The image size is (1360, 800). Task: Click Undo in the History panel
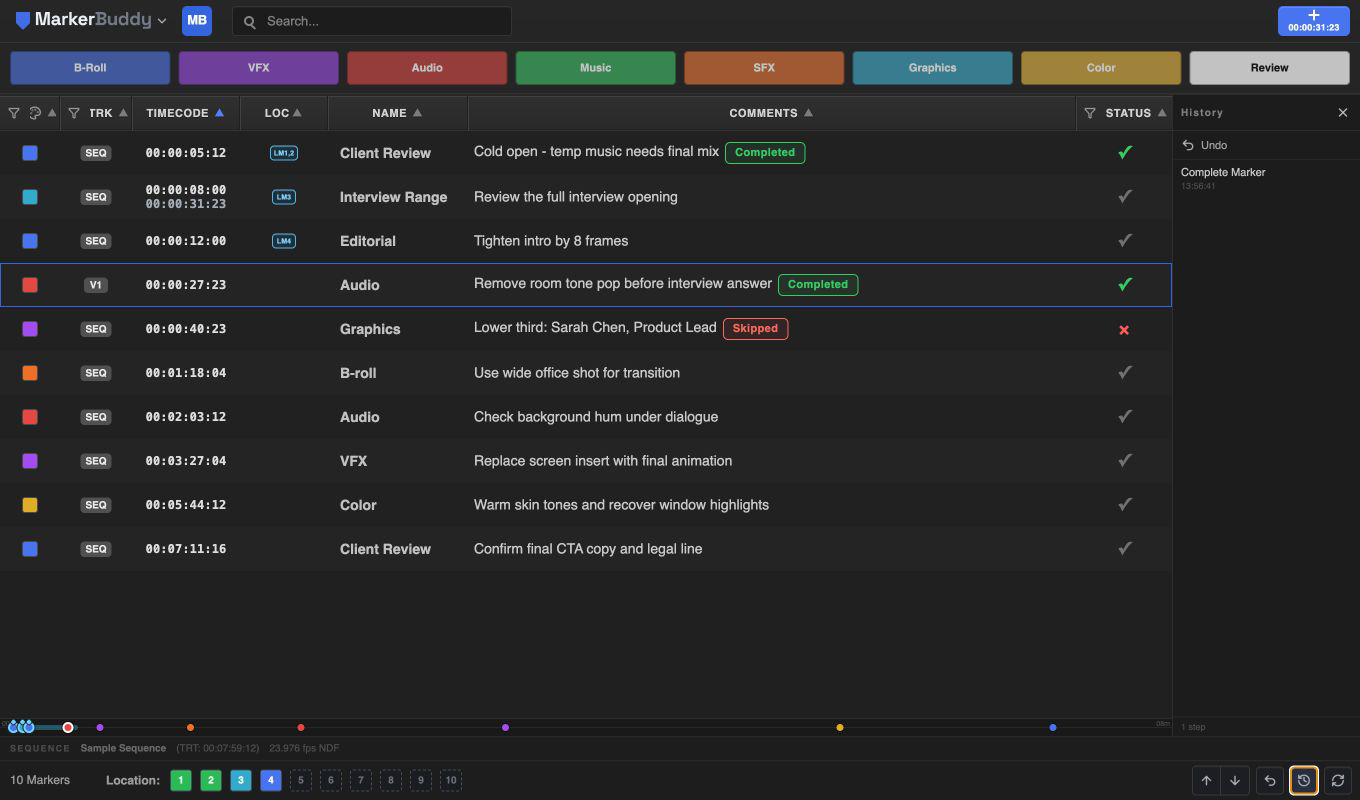click(x=1204, y=145)
